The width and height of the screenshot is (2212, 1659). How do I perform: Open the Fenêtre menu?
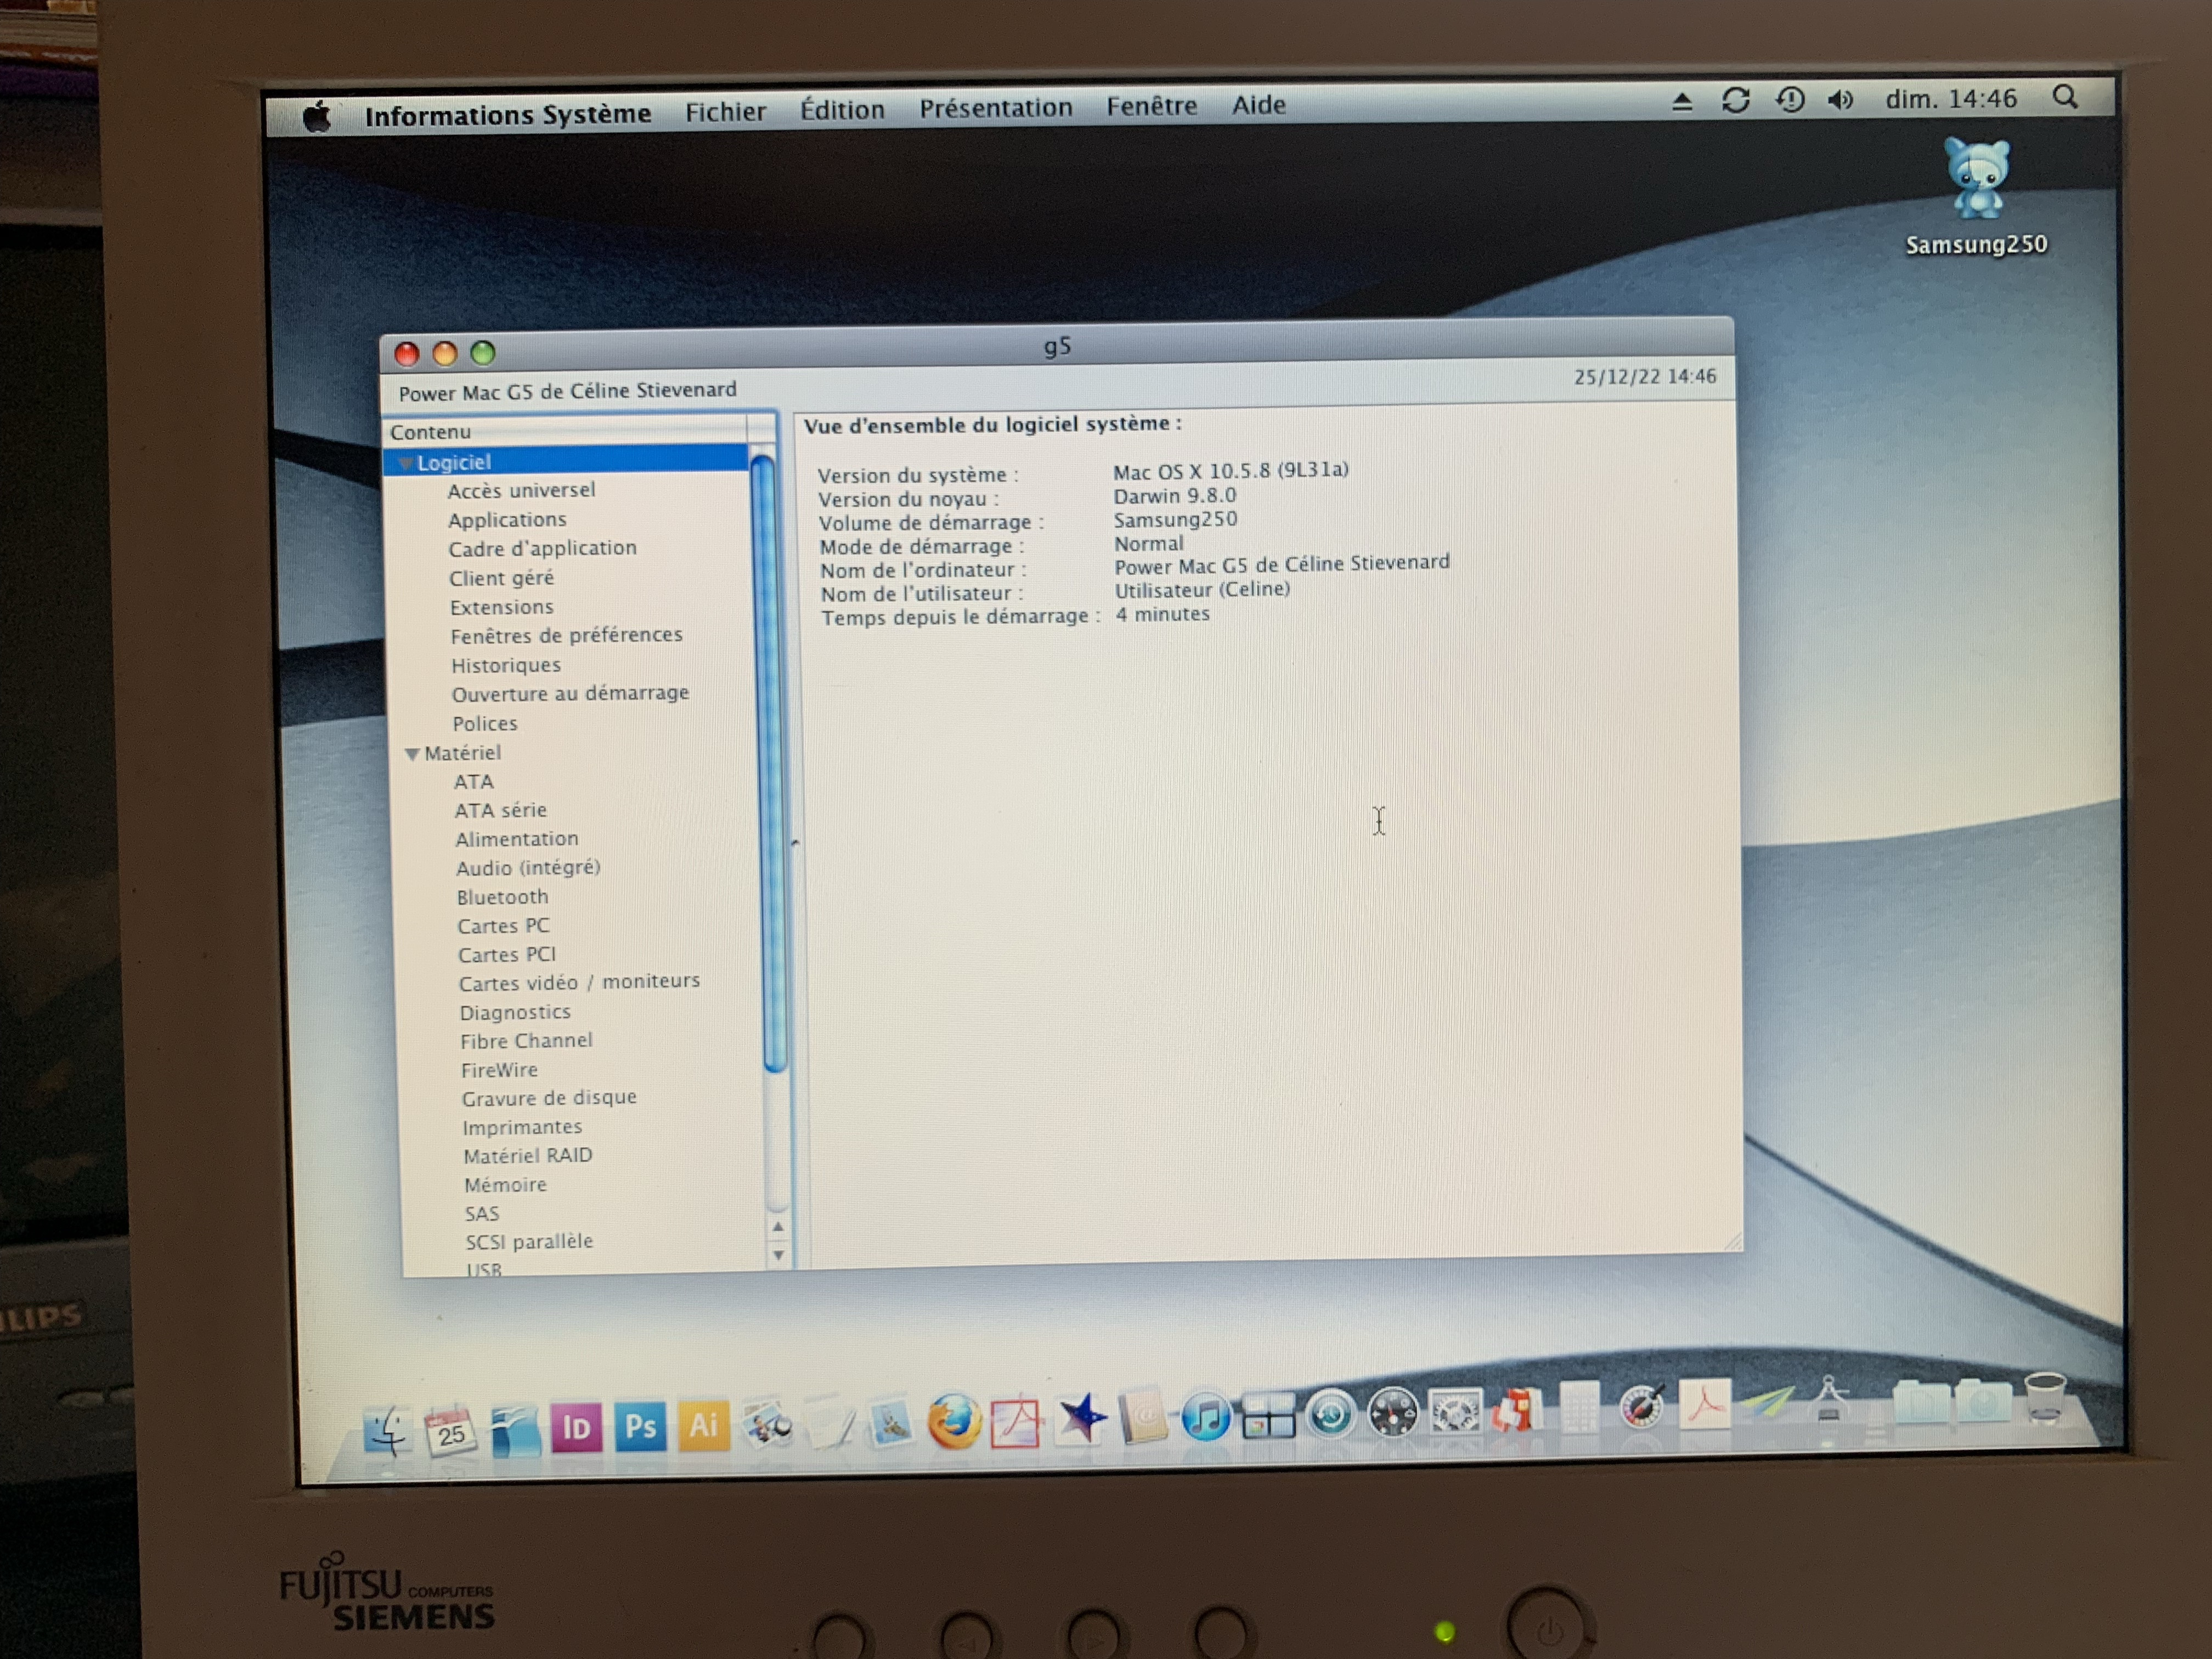click(1151, 106)
